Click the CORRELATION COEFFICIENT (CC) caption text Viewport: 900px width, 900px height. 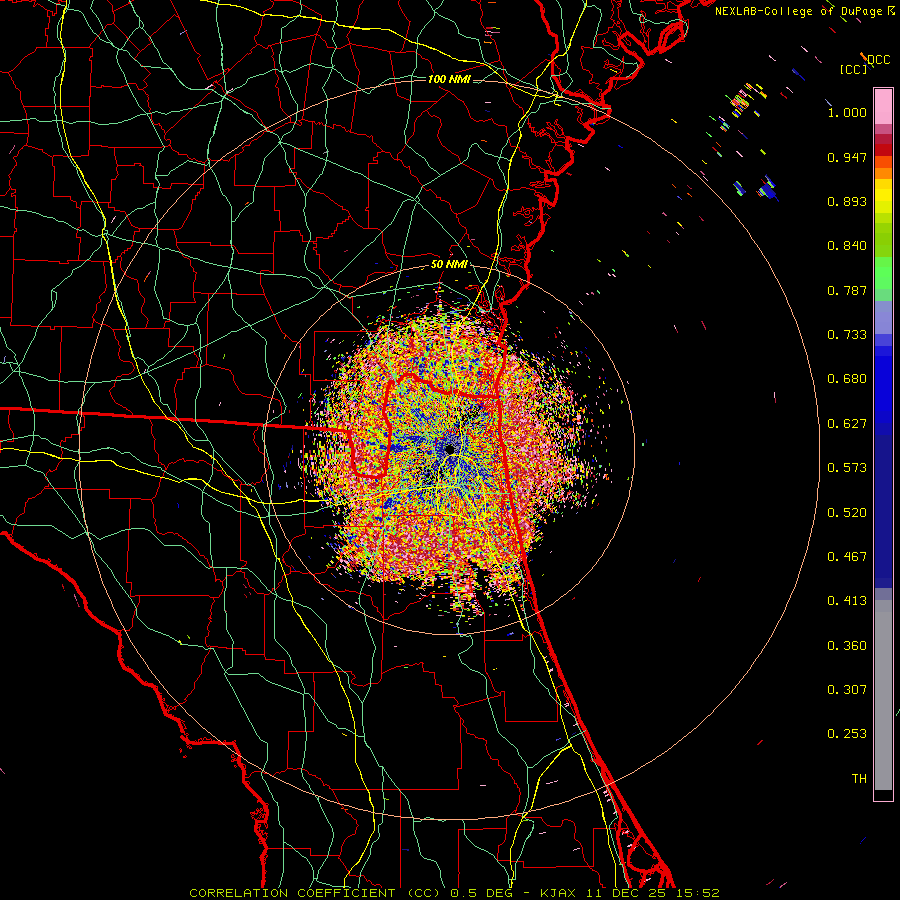click(x=315, y=893)
